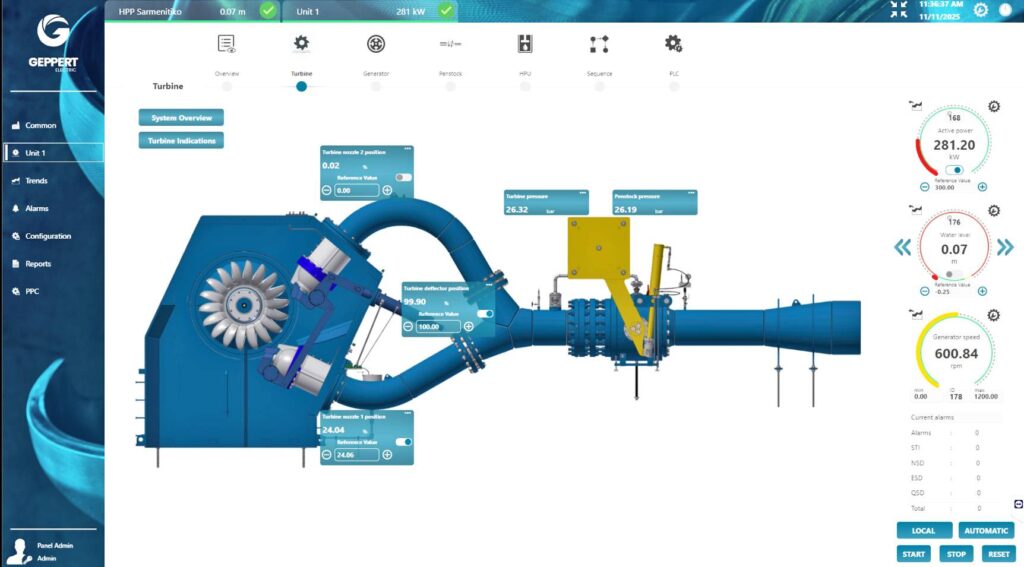Image resolution: width=1024 pixels, height=567 pixels.
Task: Increase Active power reference value with plus
Action: tap(982, 187)
